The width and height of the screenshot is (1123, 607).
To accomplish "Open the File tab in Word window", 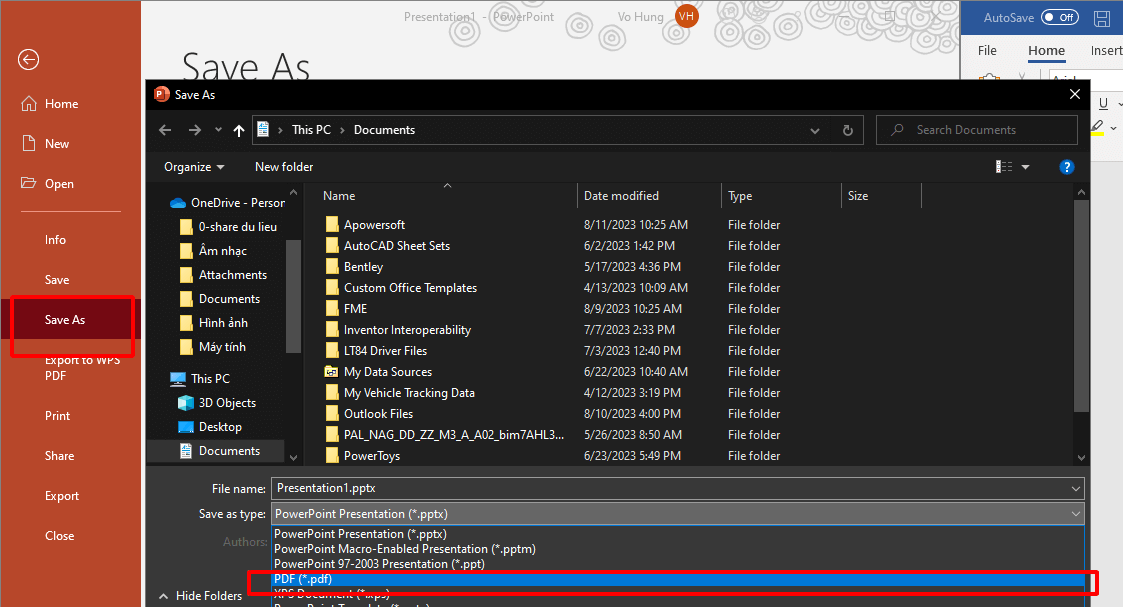I will point(987,50).
